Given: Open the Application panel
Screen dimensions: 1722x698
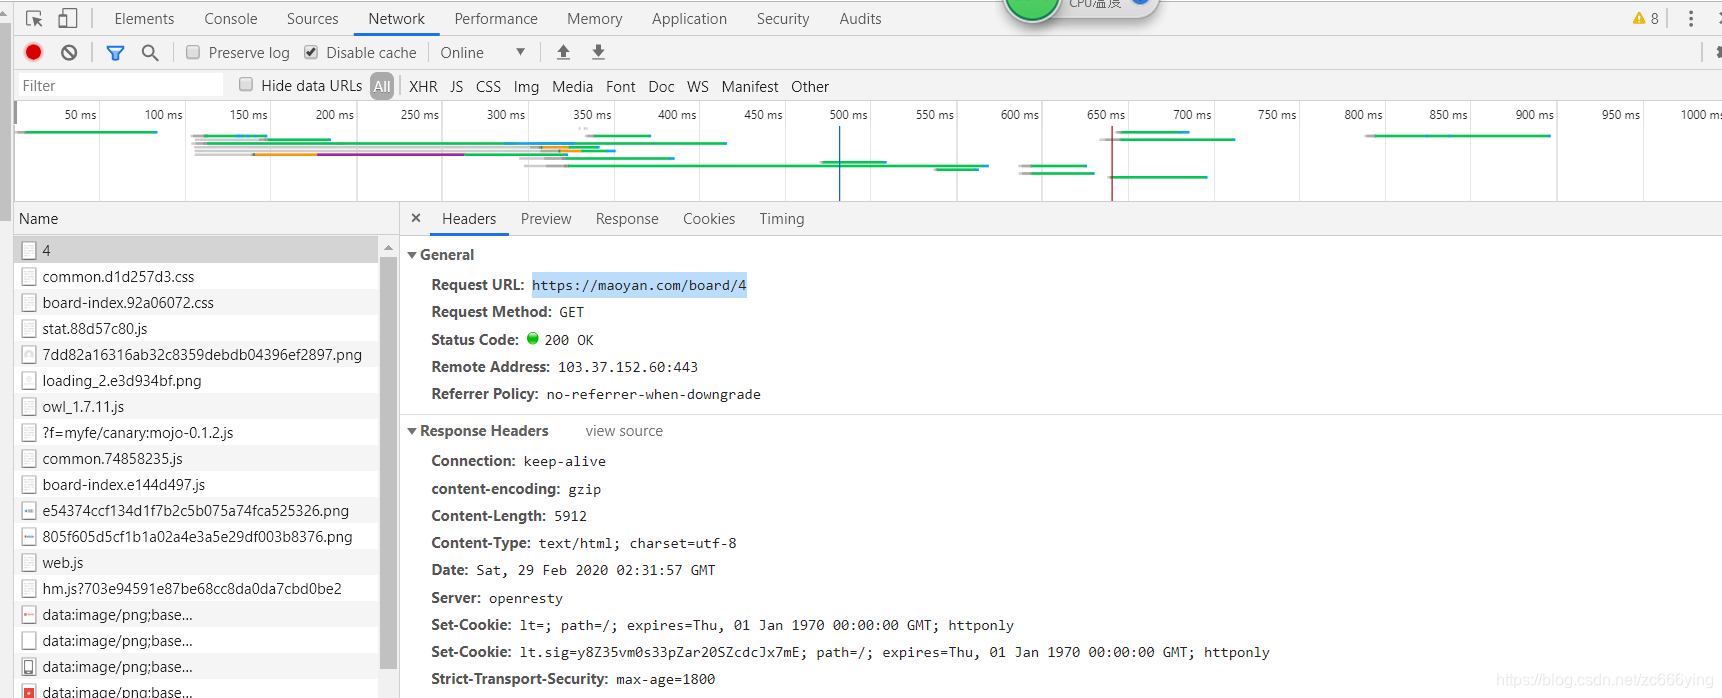Looking at the screenshot, I should [x=689, y=18].
